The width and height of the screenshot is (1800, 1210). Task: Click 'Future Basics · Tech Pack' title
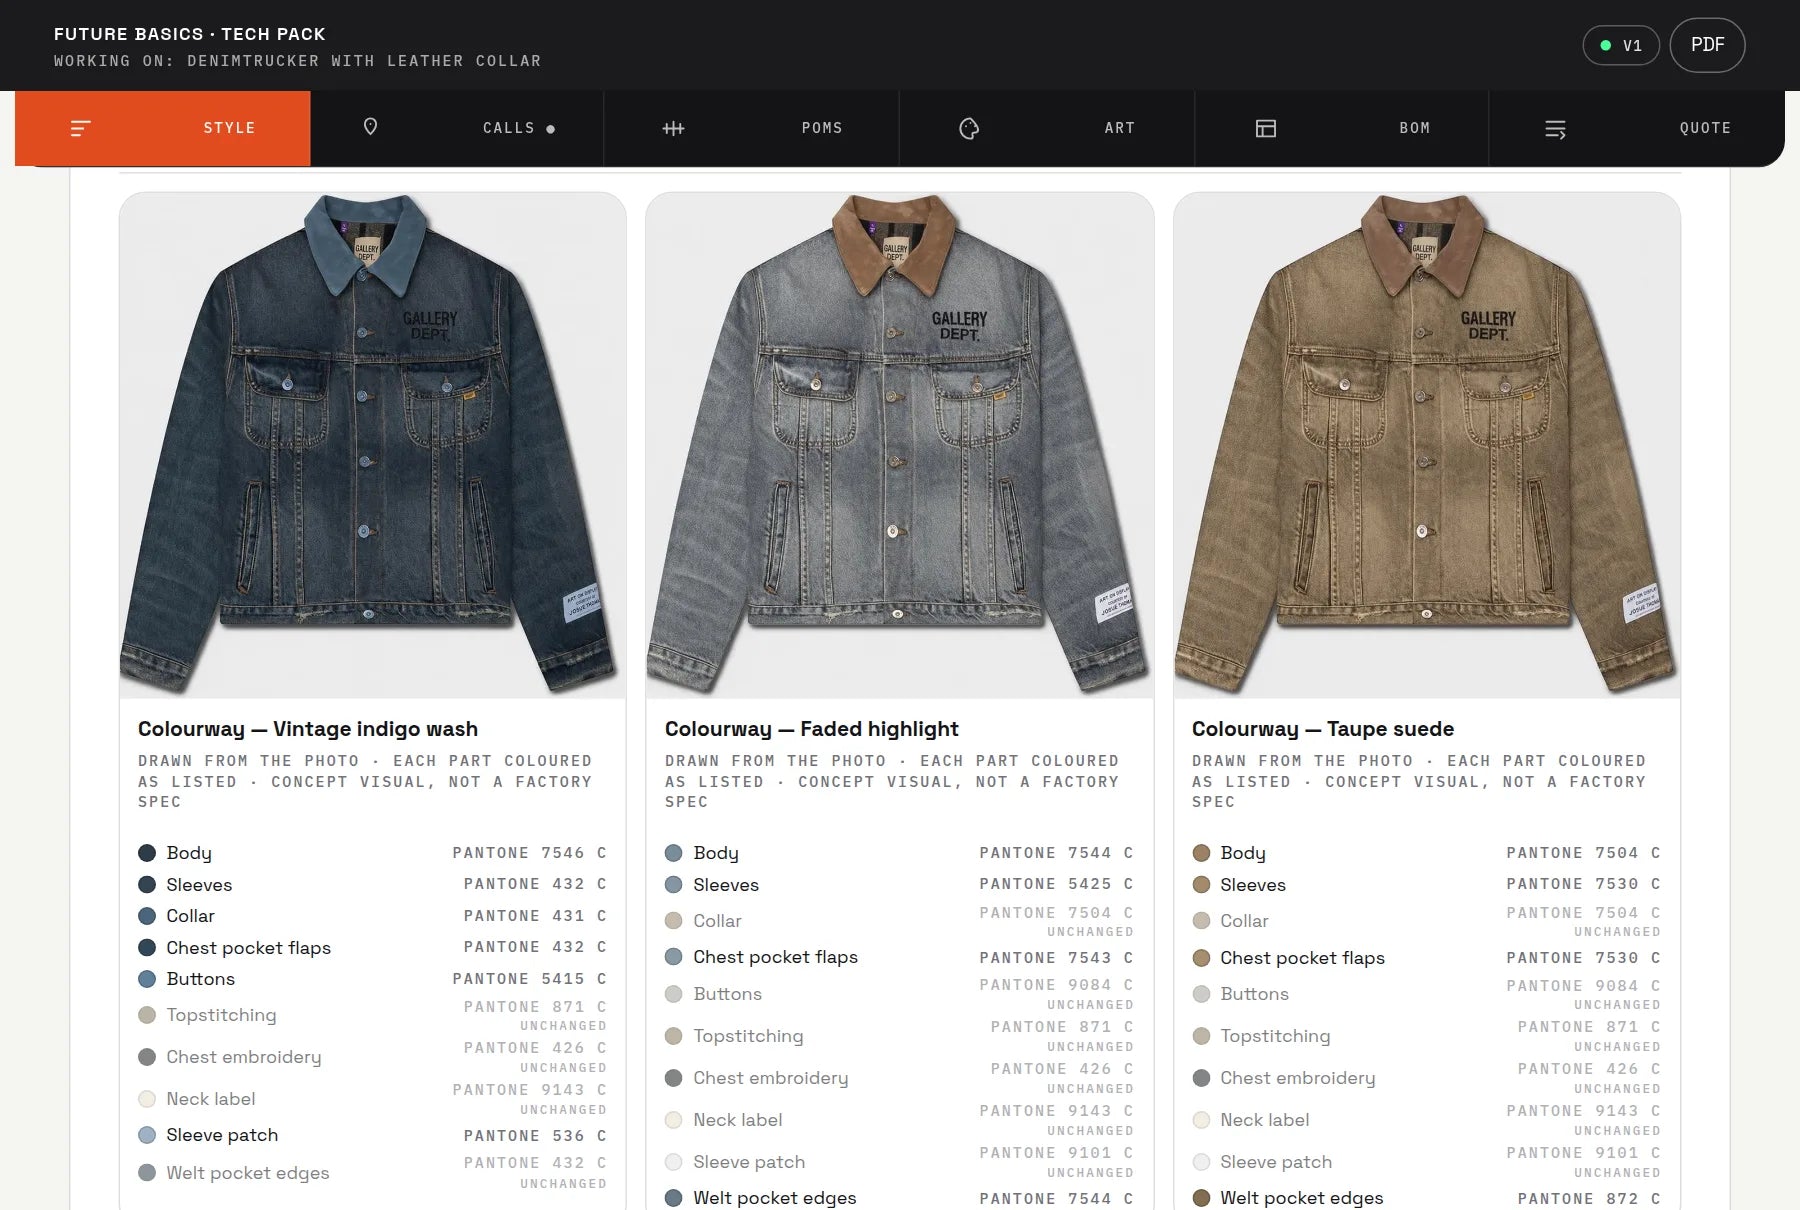click(x=190, y=34)
